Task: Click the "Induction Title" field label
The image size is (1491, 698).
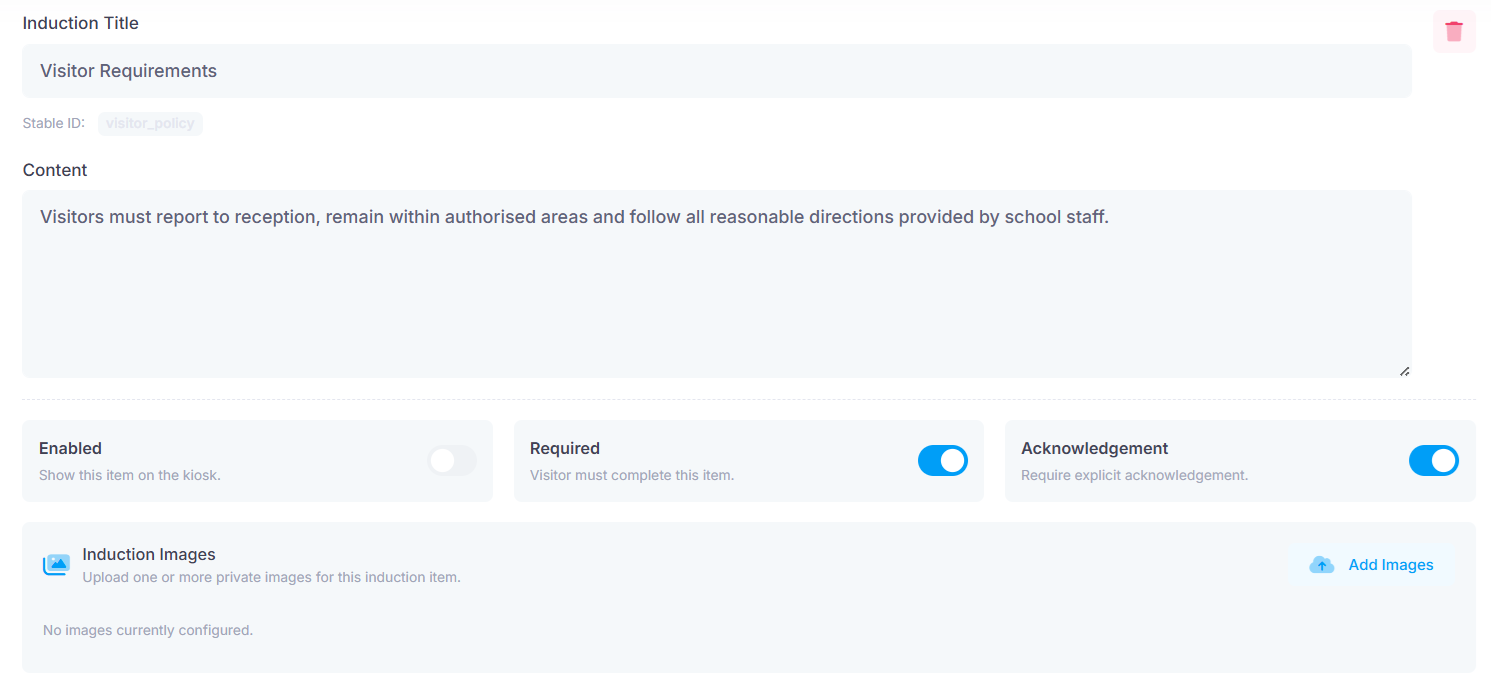Action: pyautogui.click(x=81, y=23)
